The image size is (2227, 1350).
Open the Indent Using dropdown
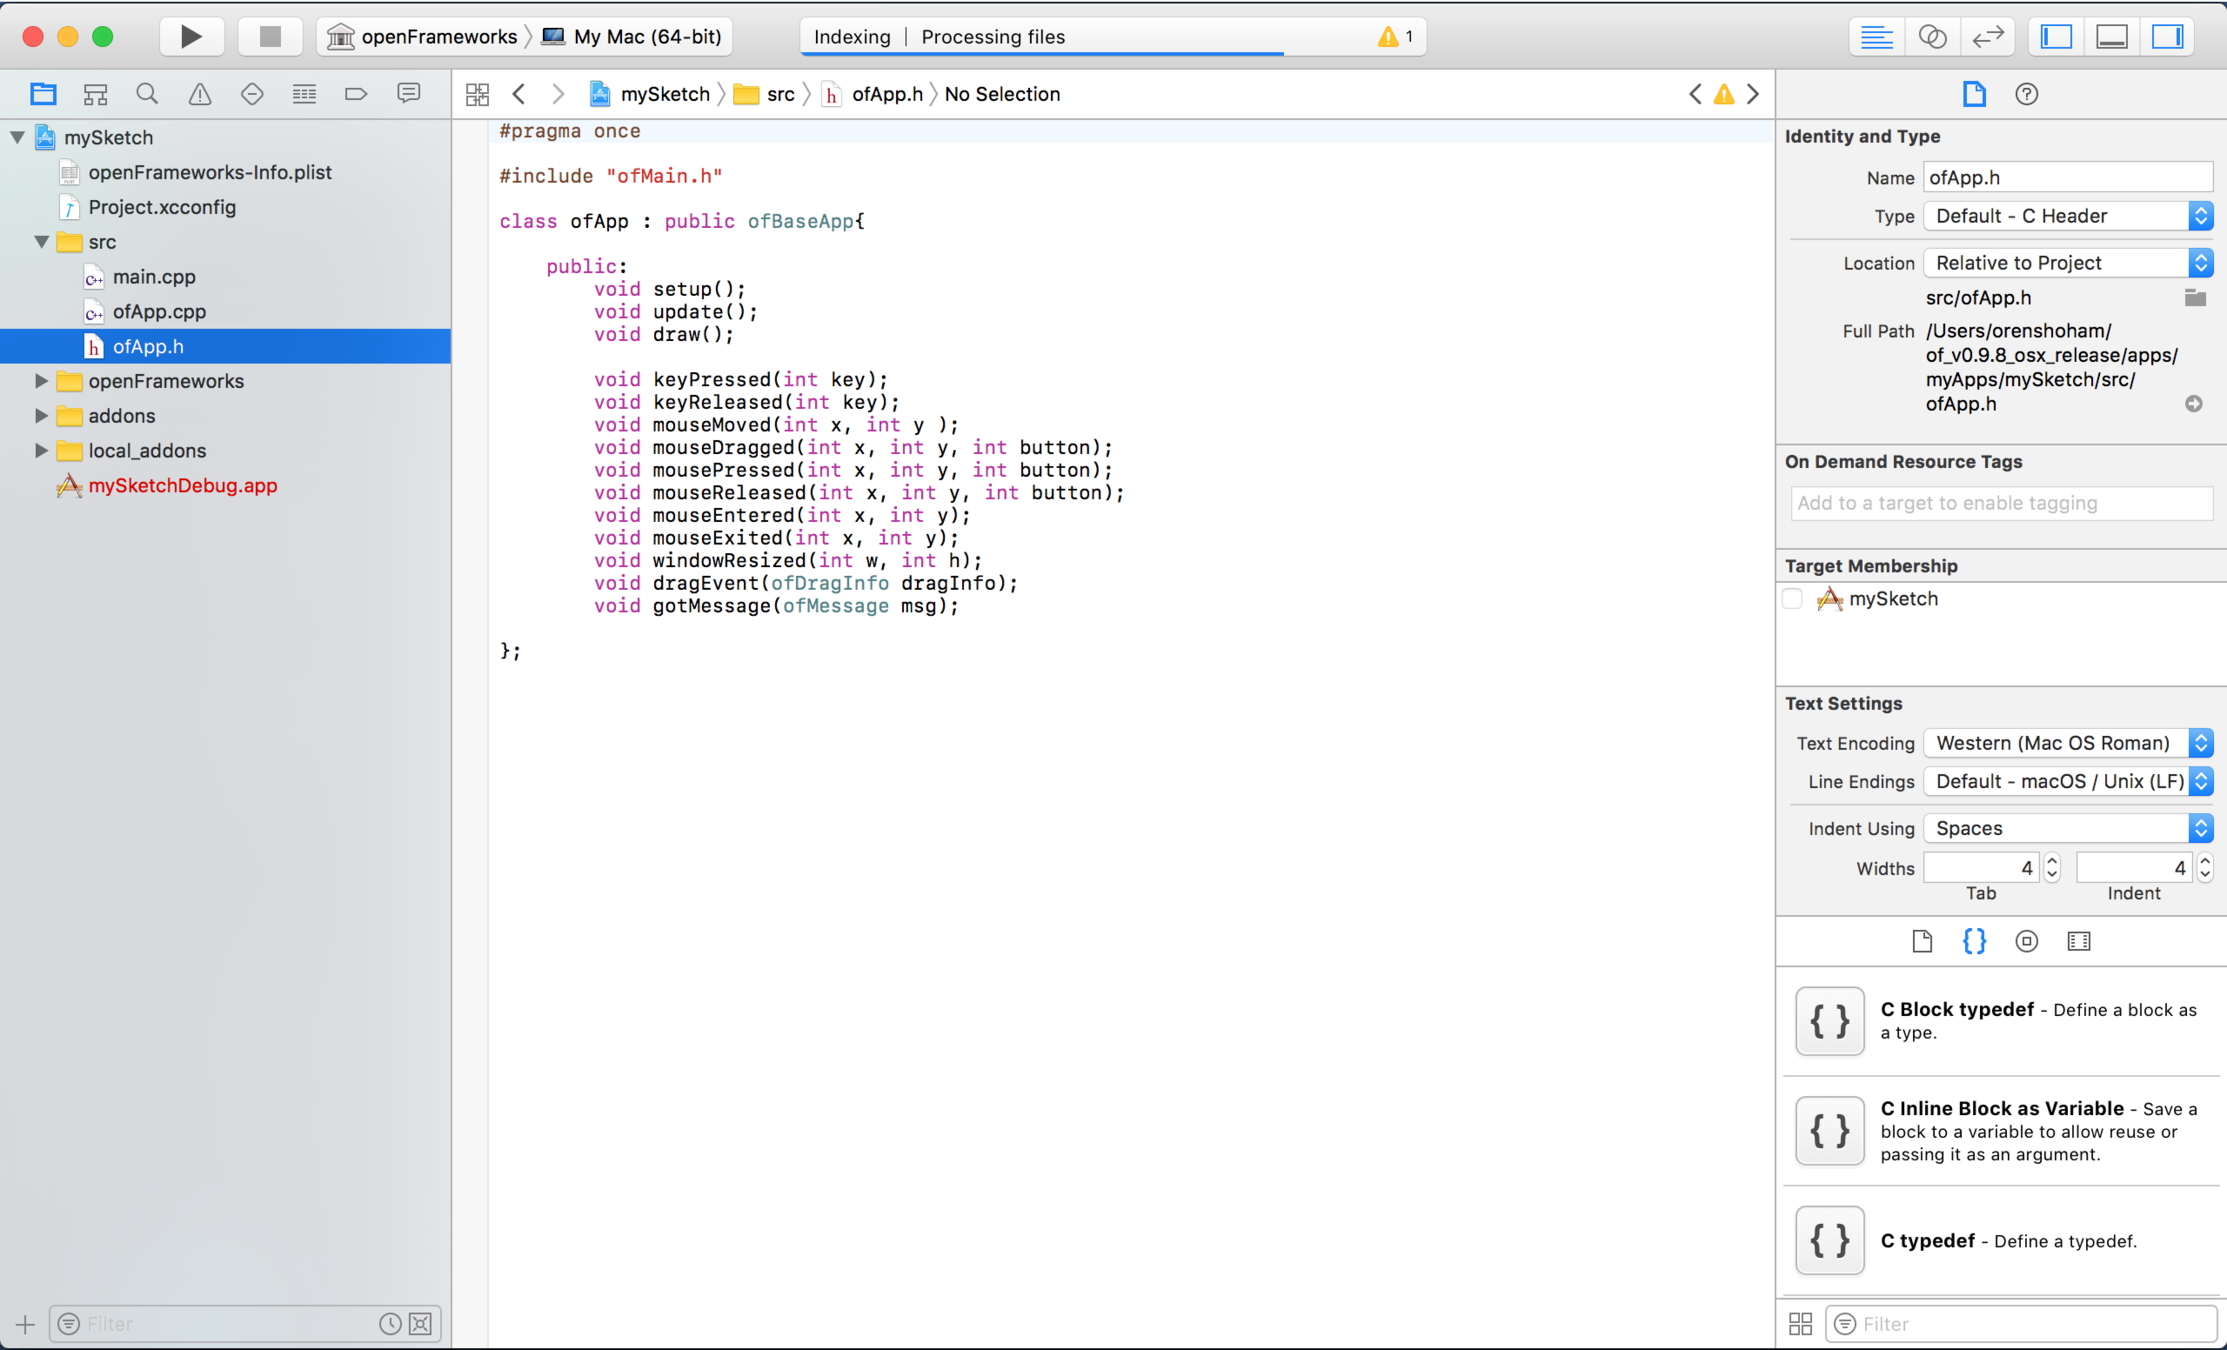[x=2067, y=828]
